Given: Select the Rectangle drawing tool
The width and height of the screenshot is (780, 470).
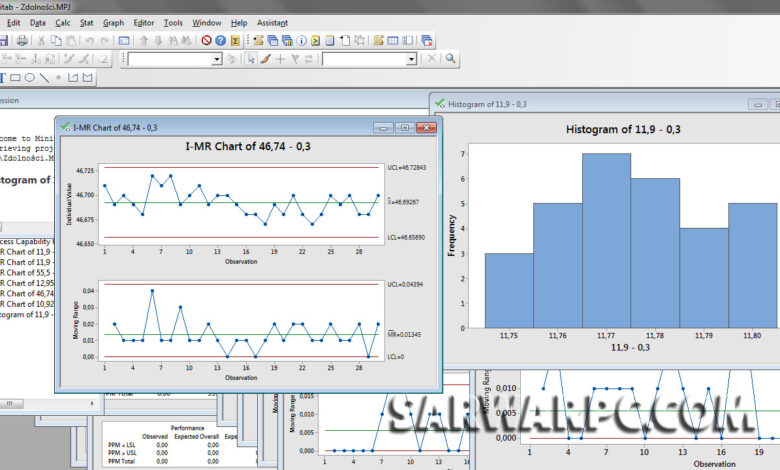Looking at the screenshot, I should [x=15, y=78].
